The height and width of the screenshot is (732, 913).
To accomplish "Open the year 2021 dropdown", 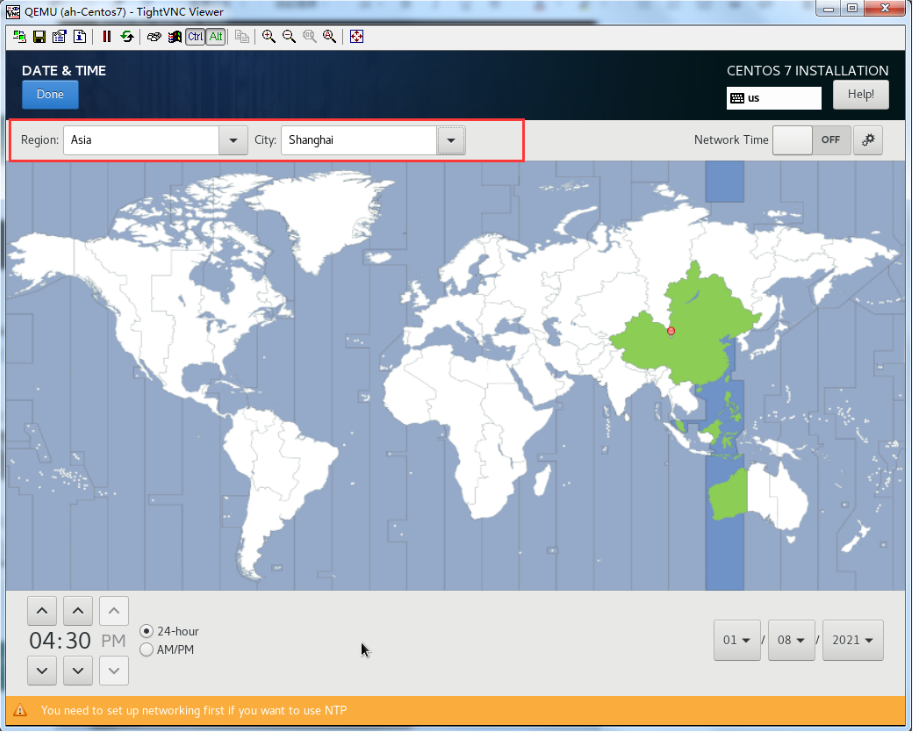I will coord(852,640).
